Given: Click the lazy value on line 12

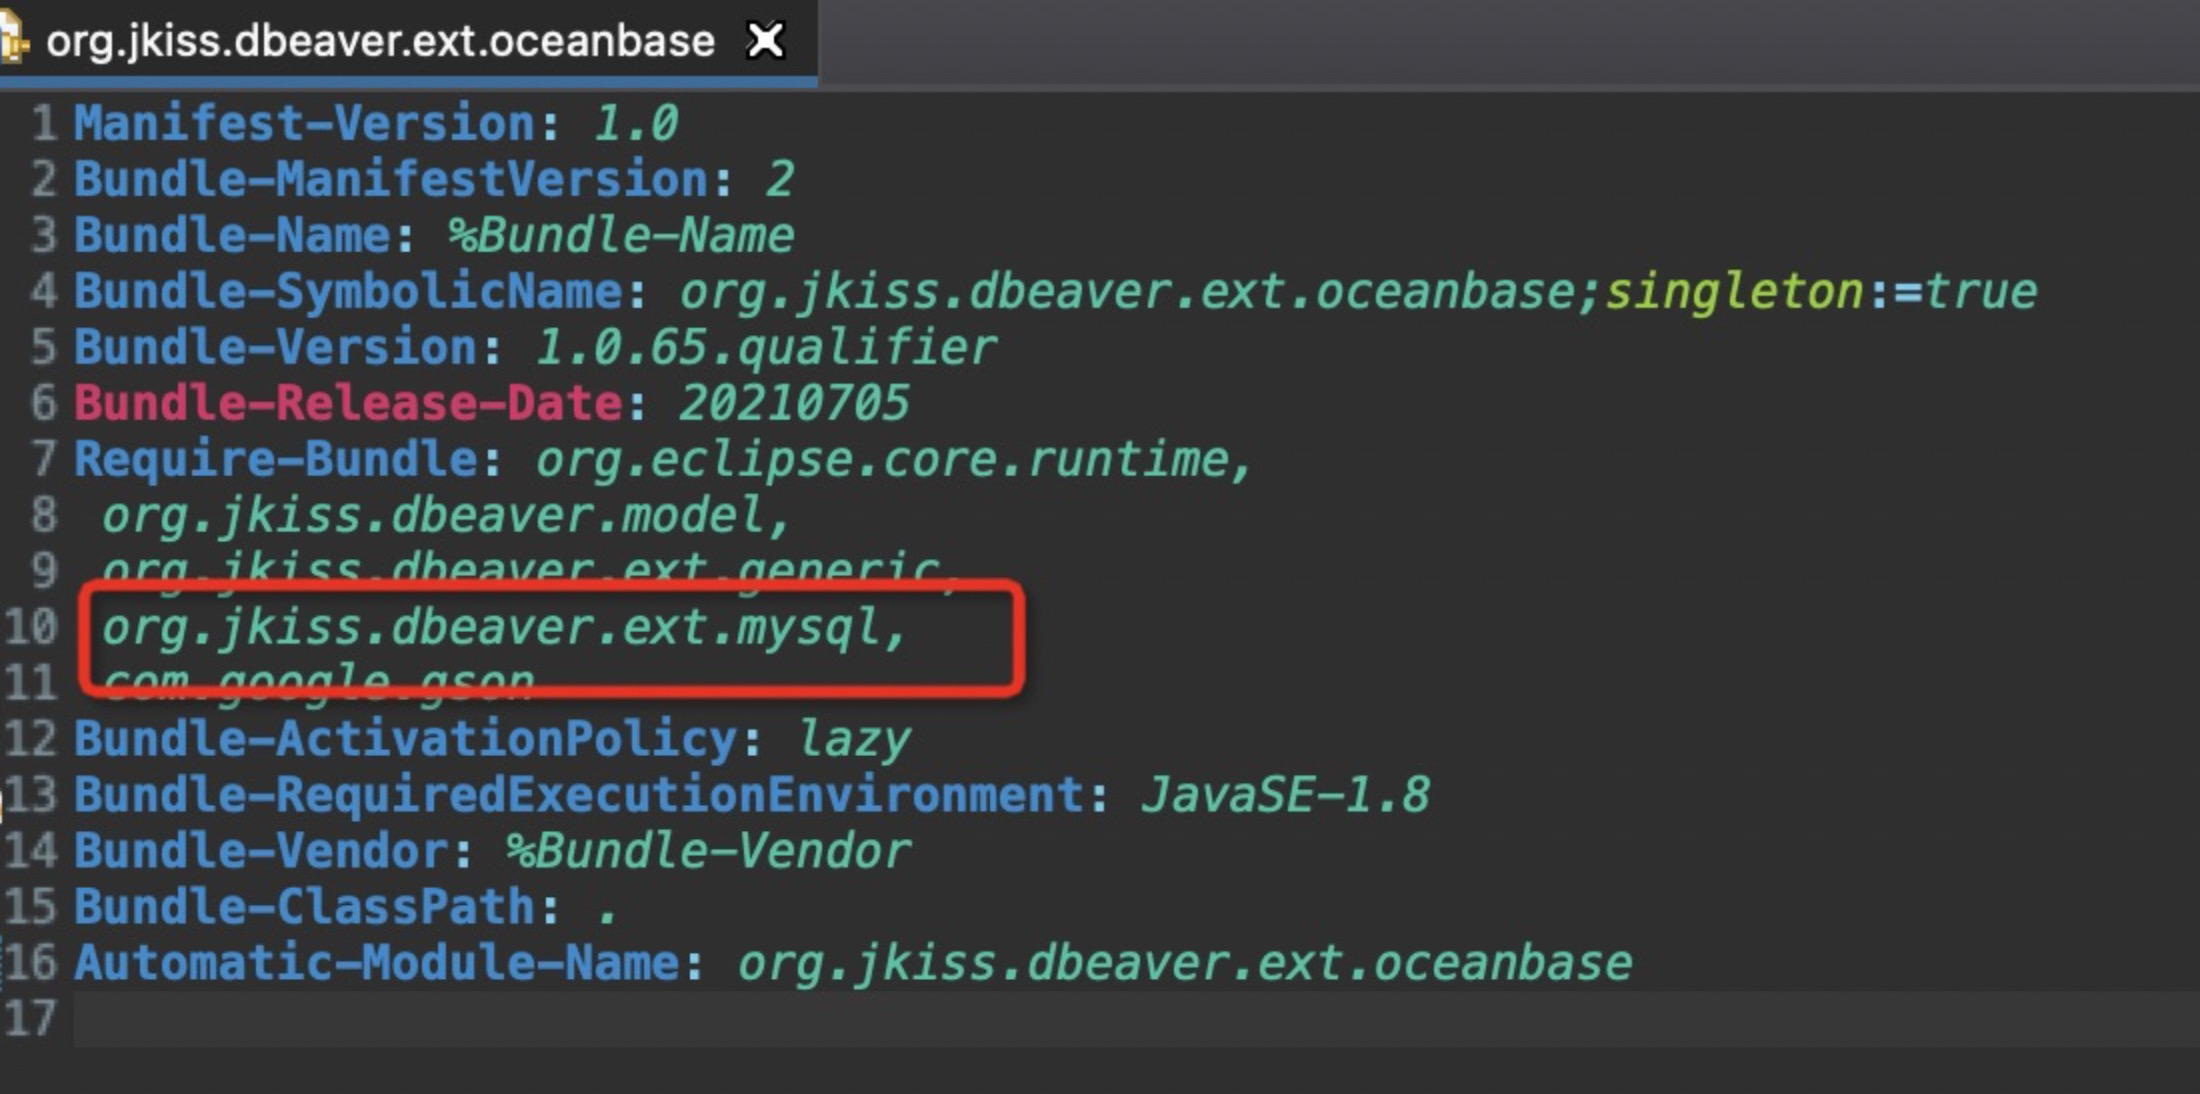Looking at the screenshot, I should (853, 740).
